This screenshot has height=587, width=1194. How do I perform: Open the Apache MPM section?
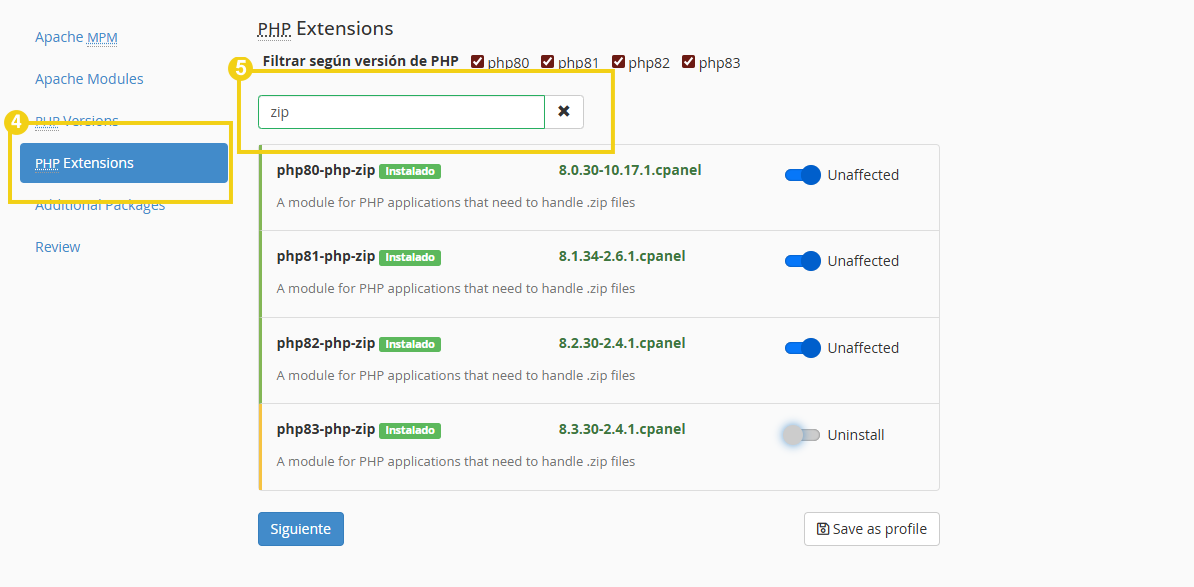click(x=76, y=36)
